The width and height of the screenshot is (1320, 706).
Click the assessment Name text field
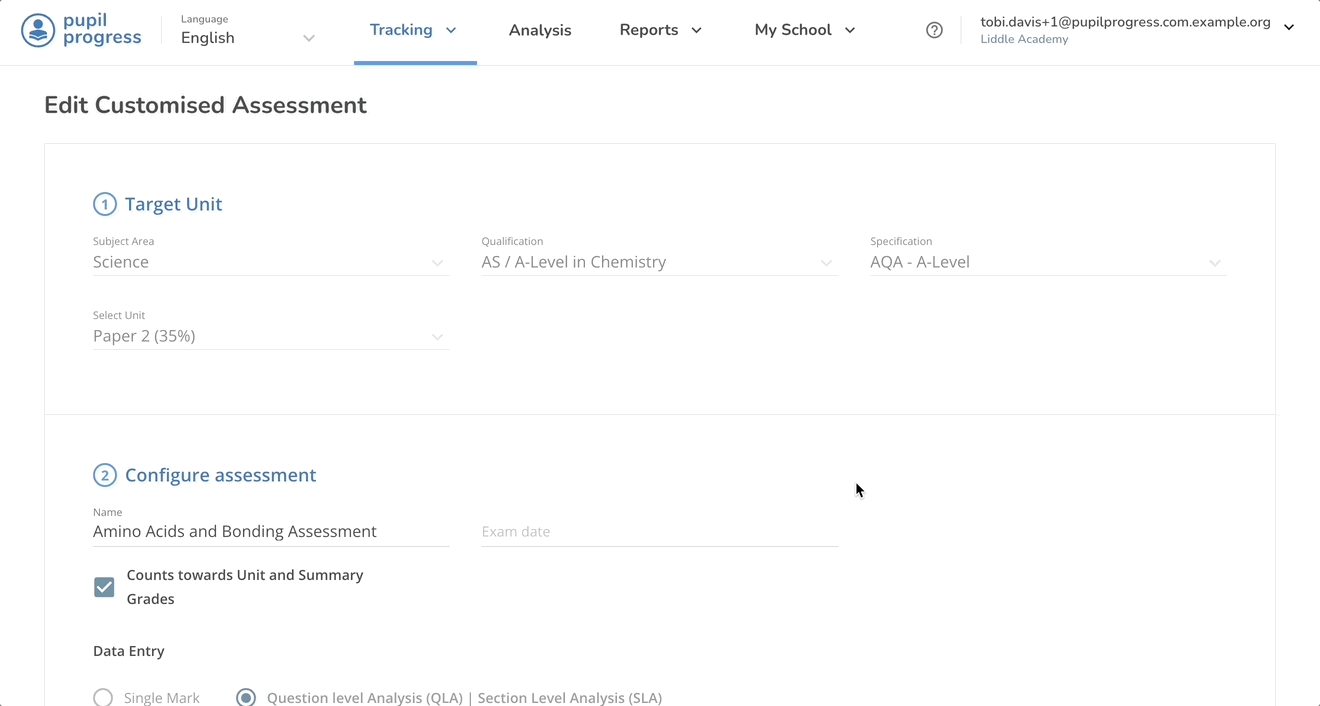coord(270,531)
